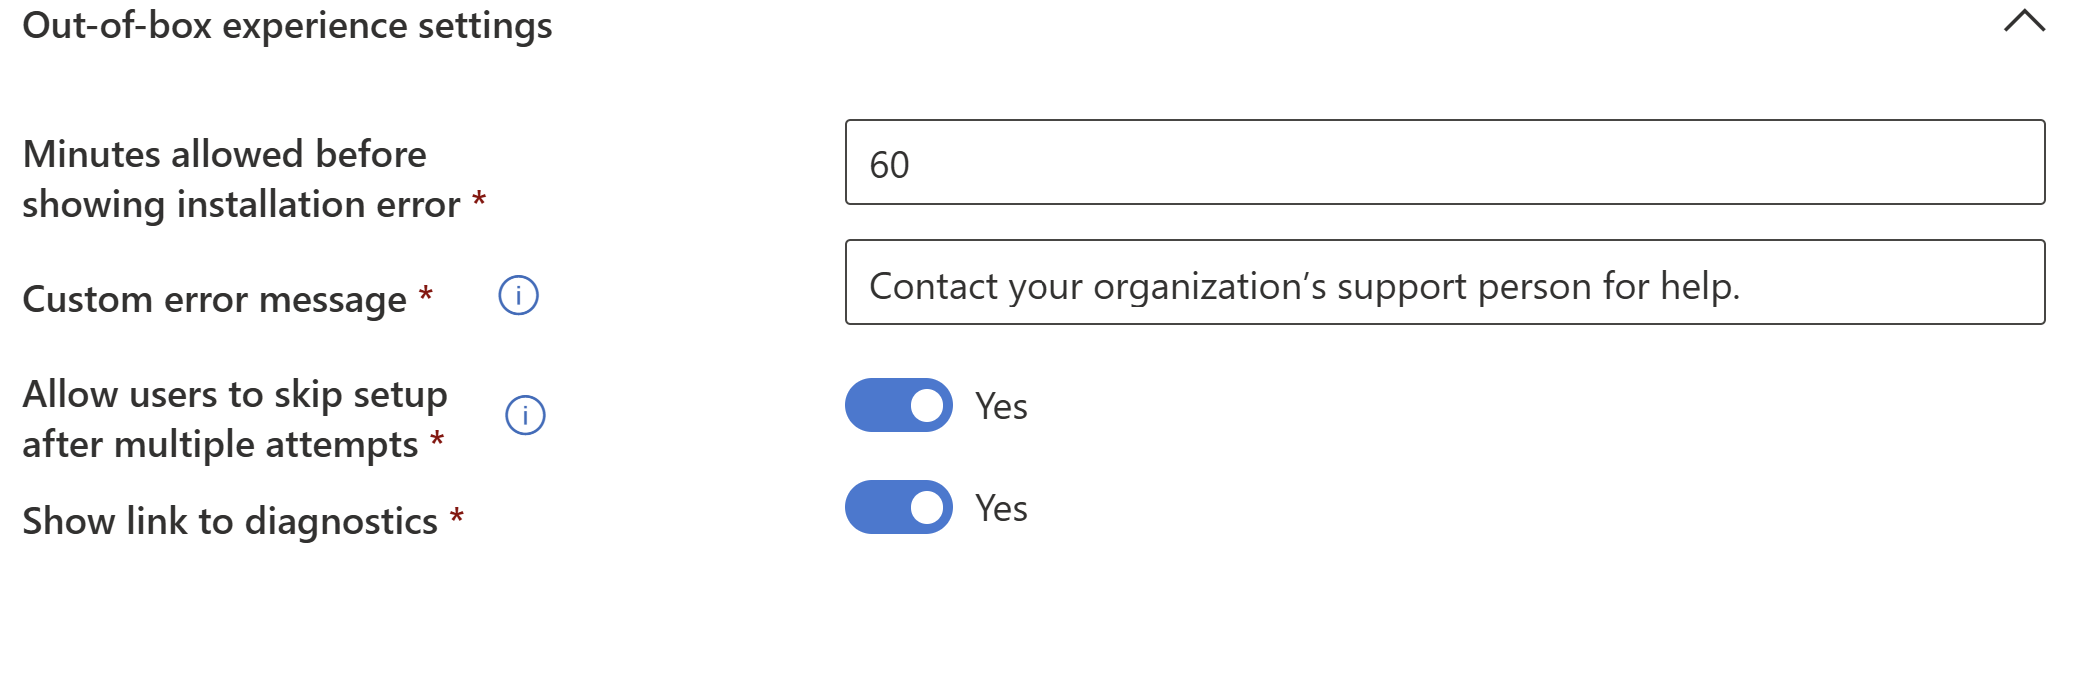
Task: Open info tooltip for Custom error message
Action: pyautogui.click(x=518, y=296)
